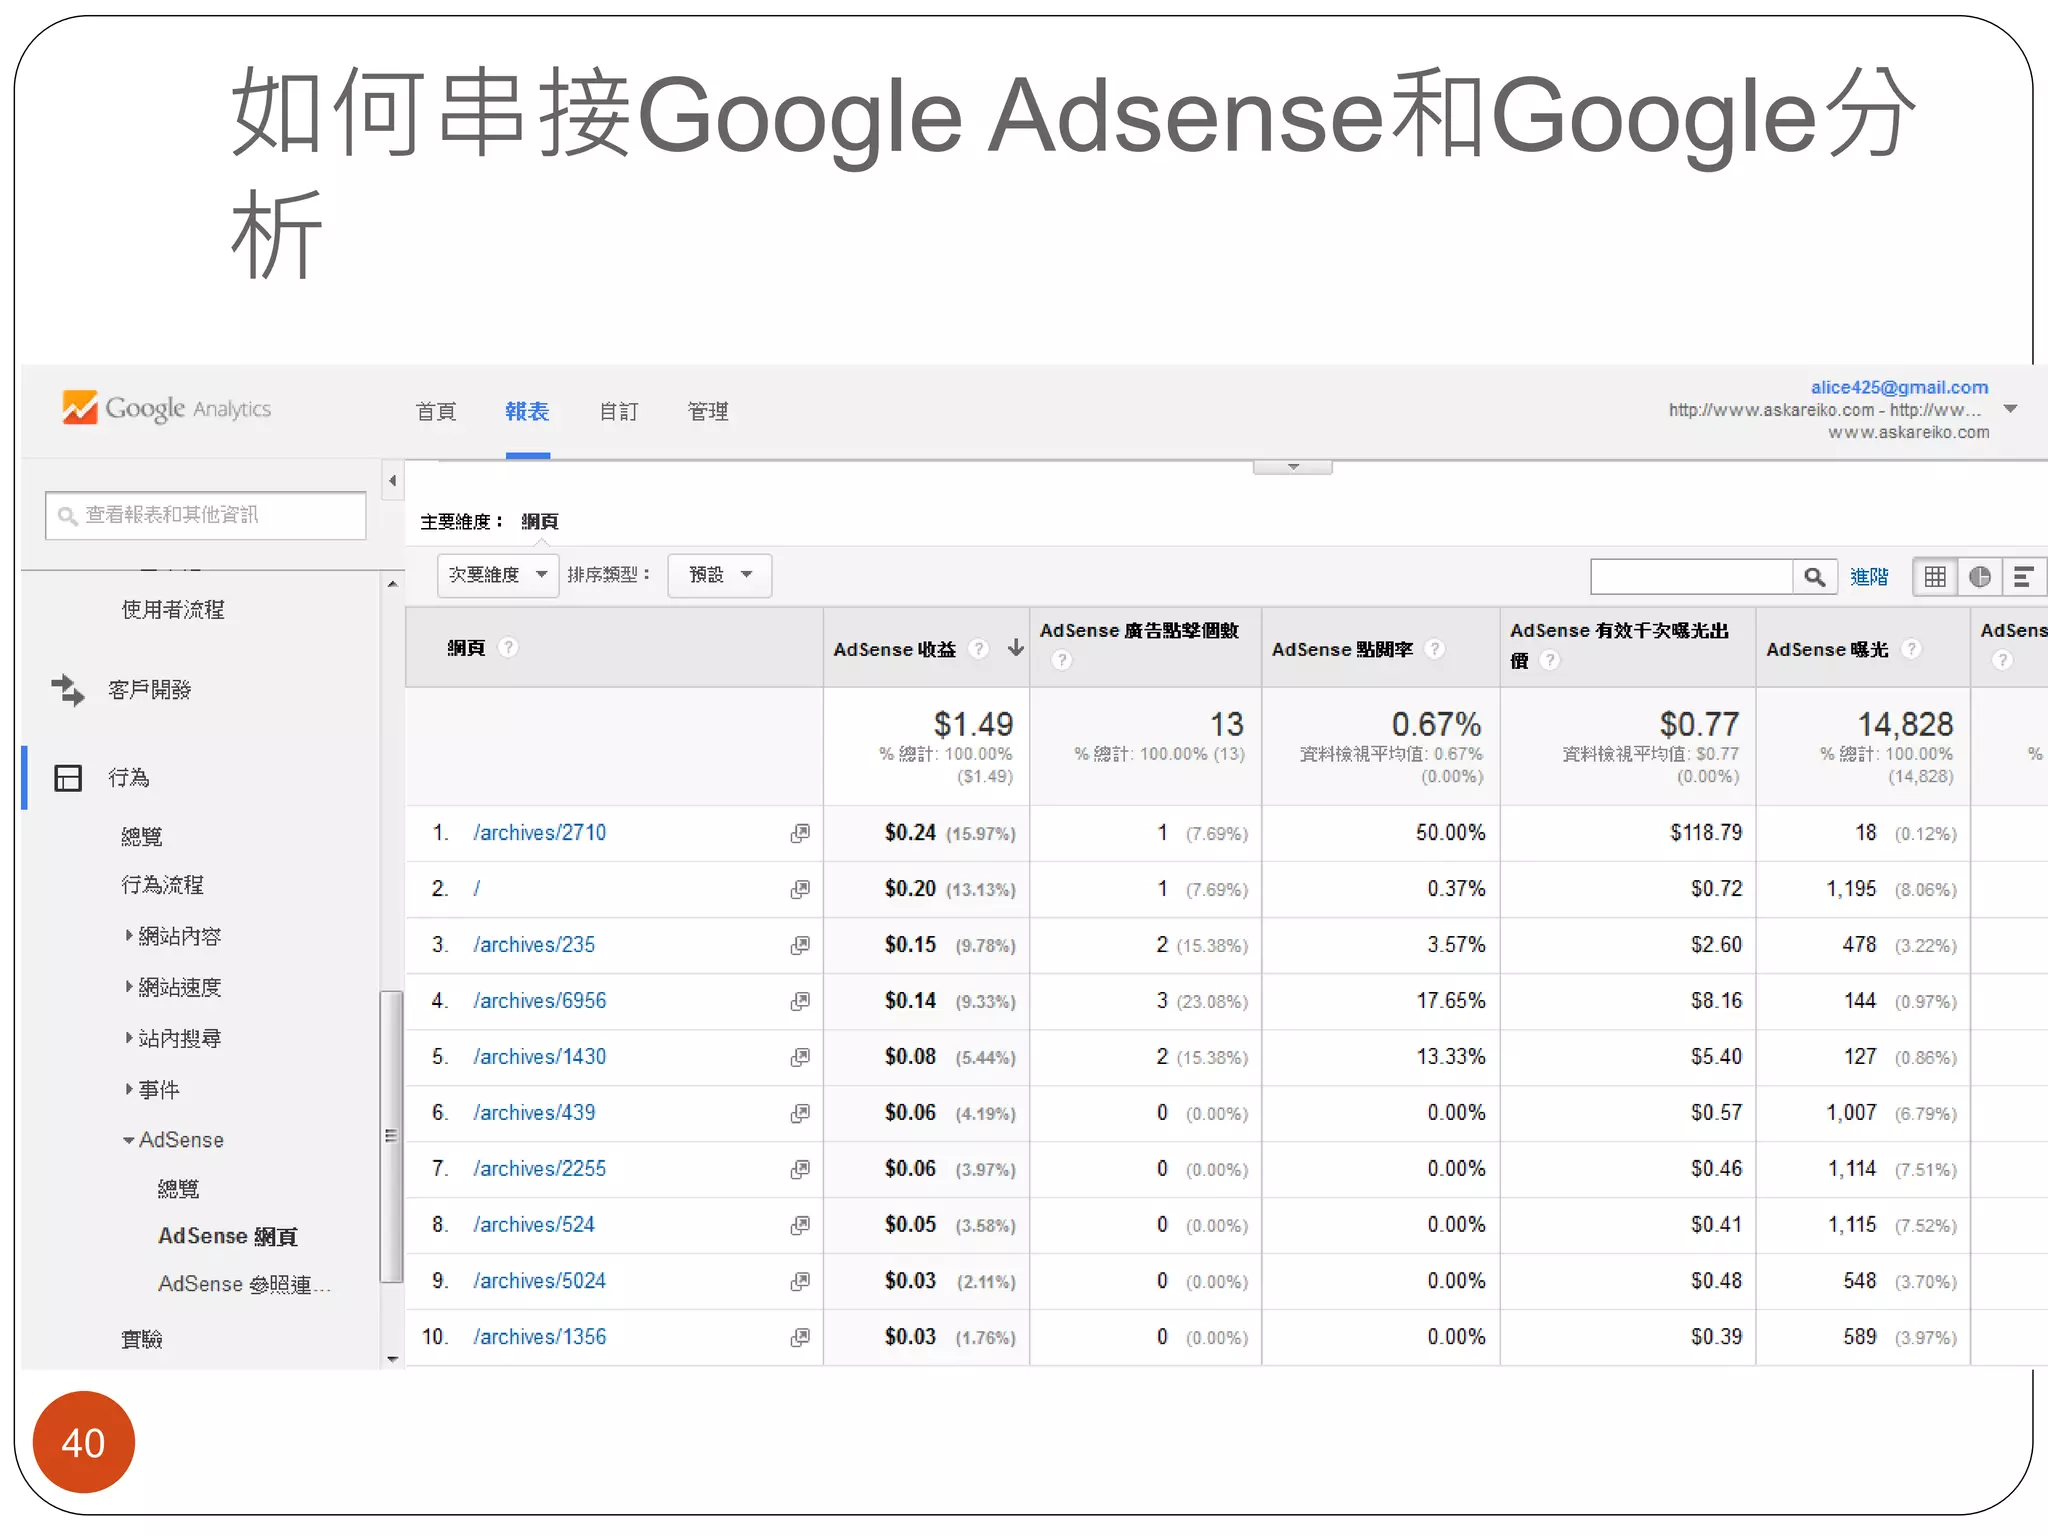
Task: Open 實驗 in the sidebar
Action: click(x=141, y=1339)
